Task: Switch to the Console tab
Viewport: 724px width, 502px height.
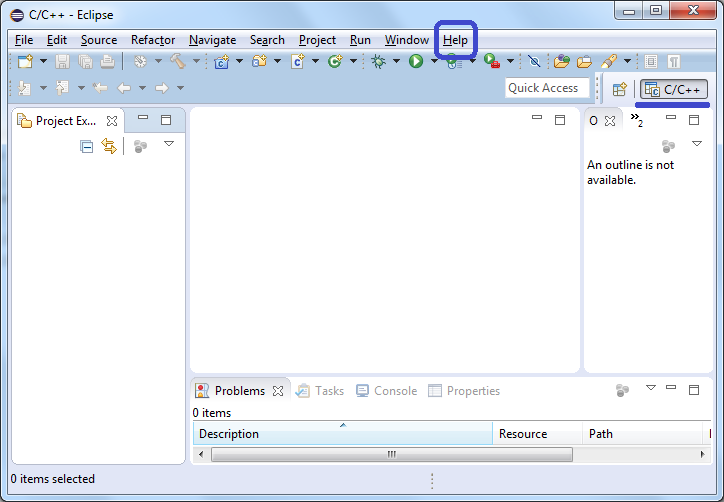Action: (386, 391)
